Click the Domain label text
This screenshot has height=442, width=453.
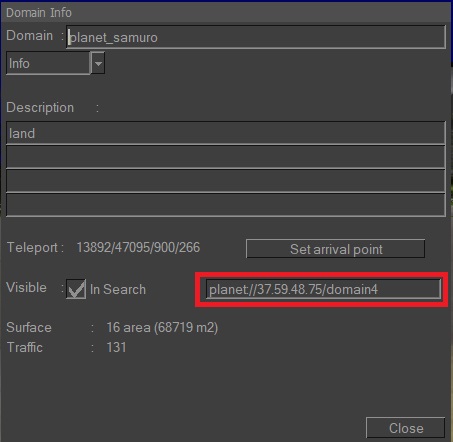click(x=29, y=35)
